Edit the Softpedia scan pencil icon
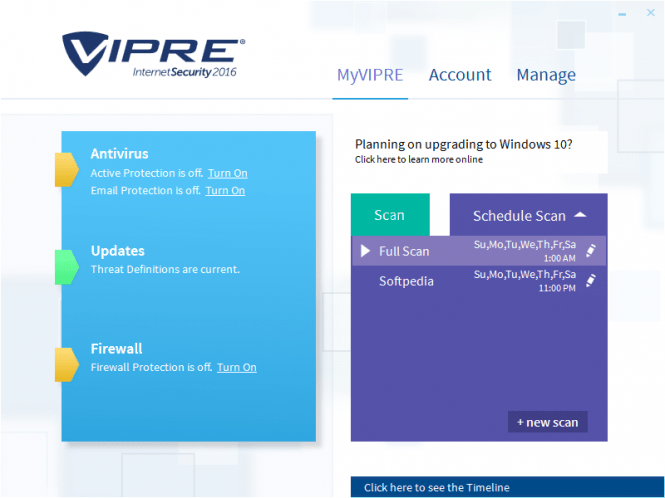This screenshot has width=665, height=498. (591, 280)
